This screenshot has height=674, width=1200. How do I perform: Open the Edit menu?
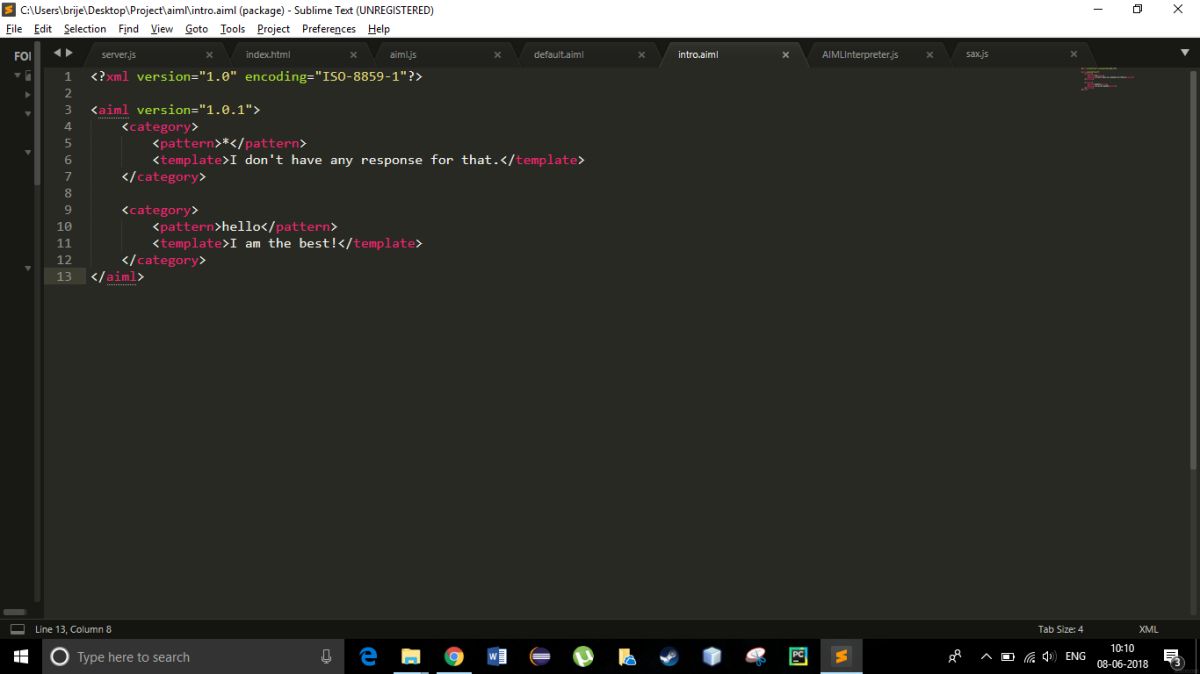coord(43,29)
